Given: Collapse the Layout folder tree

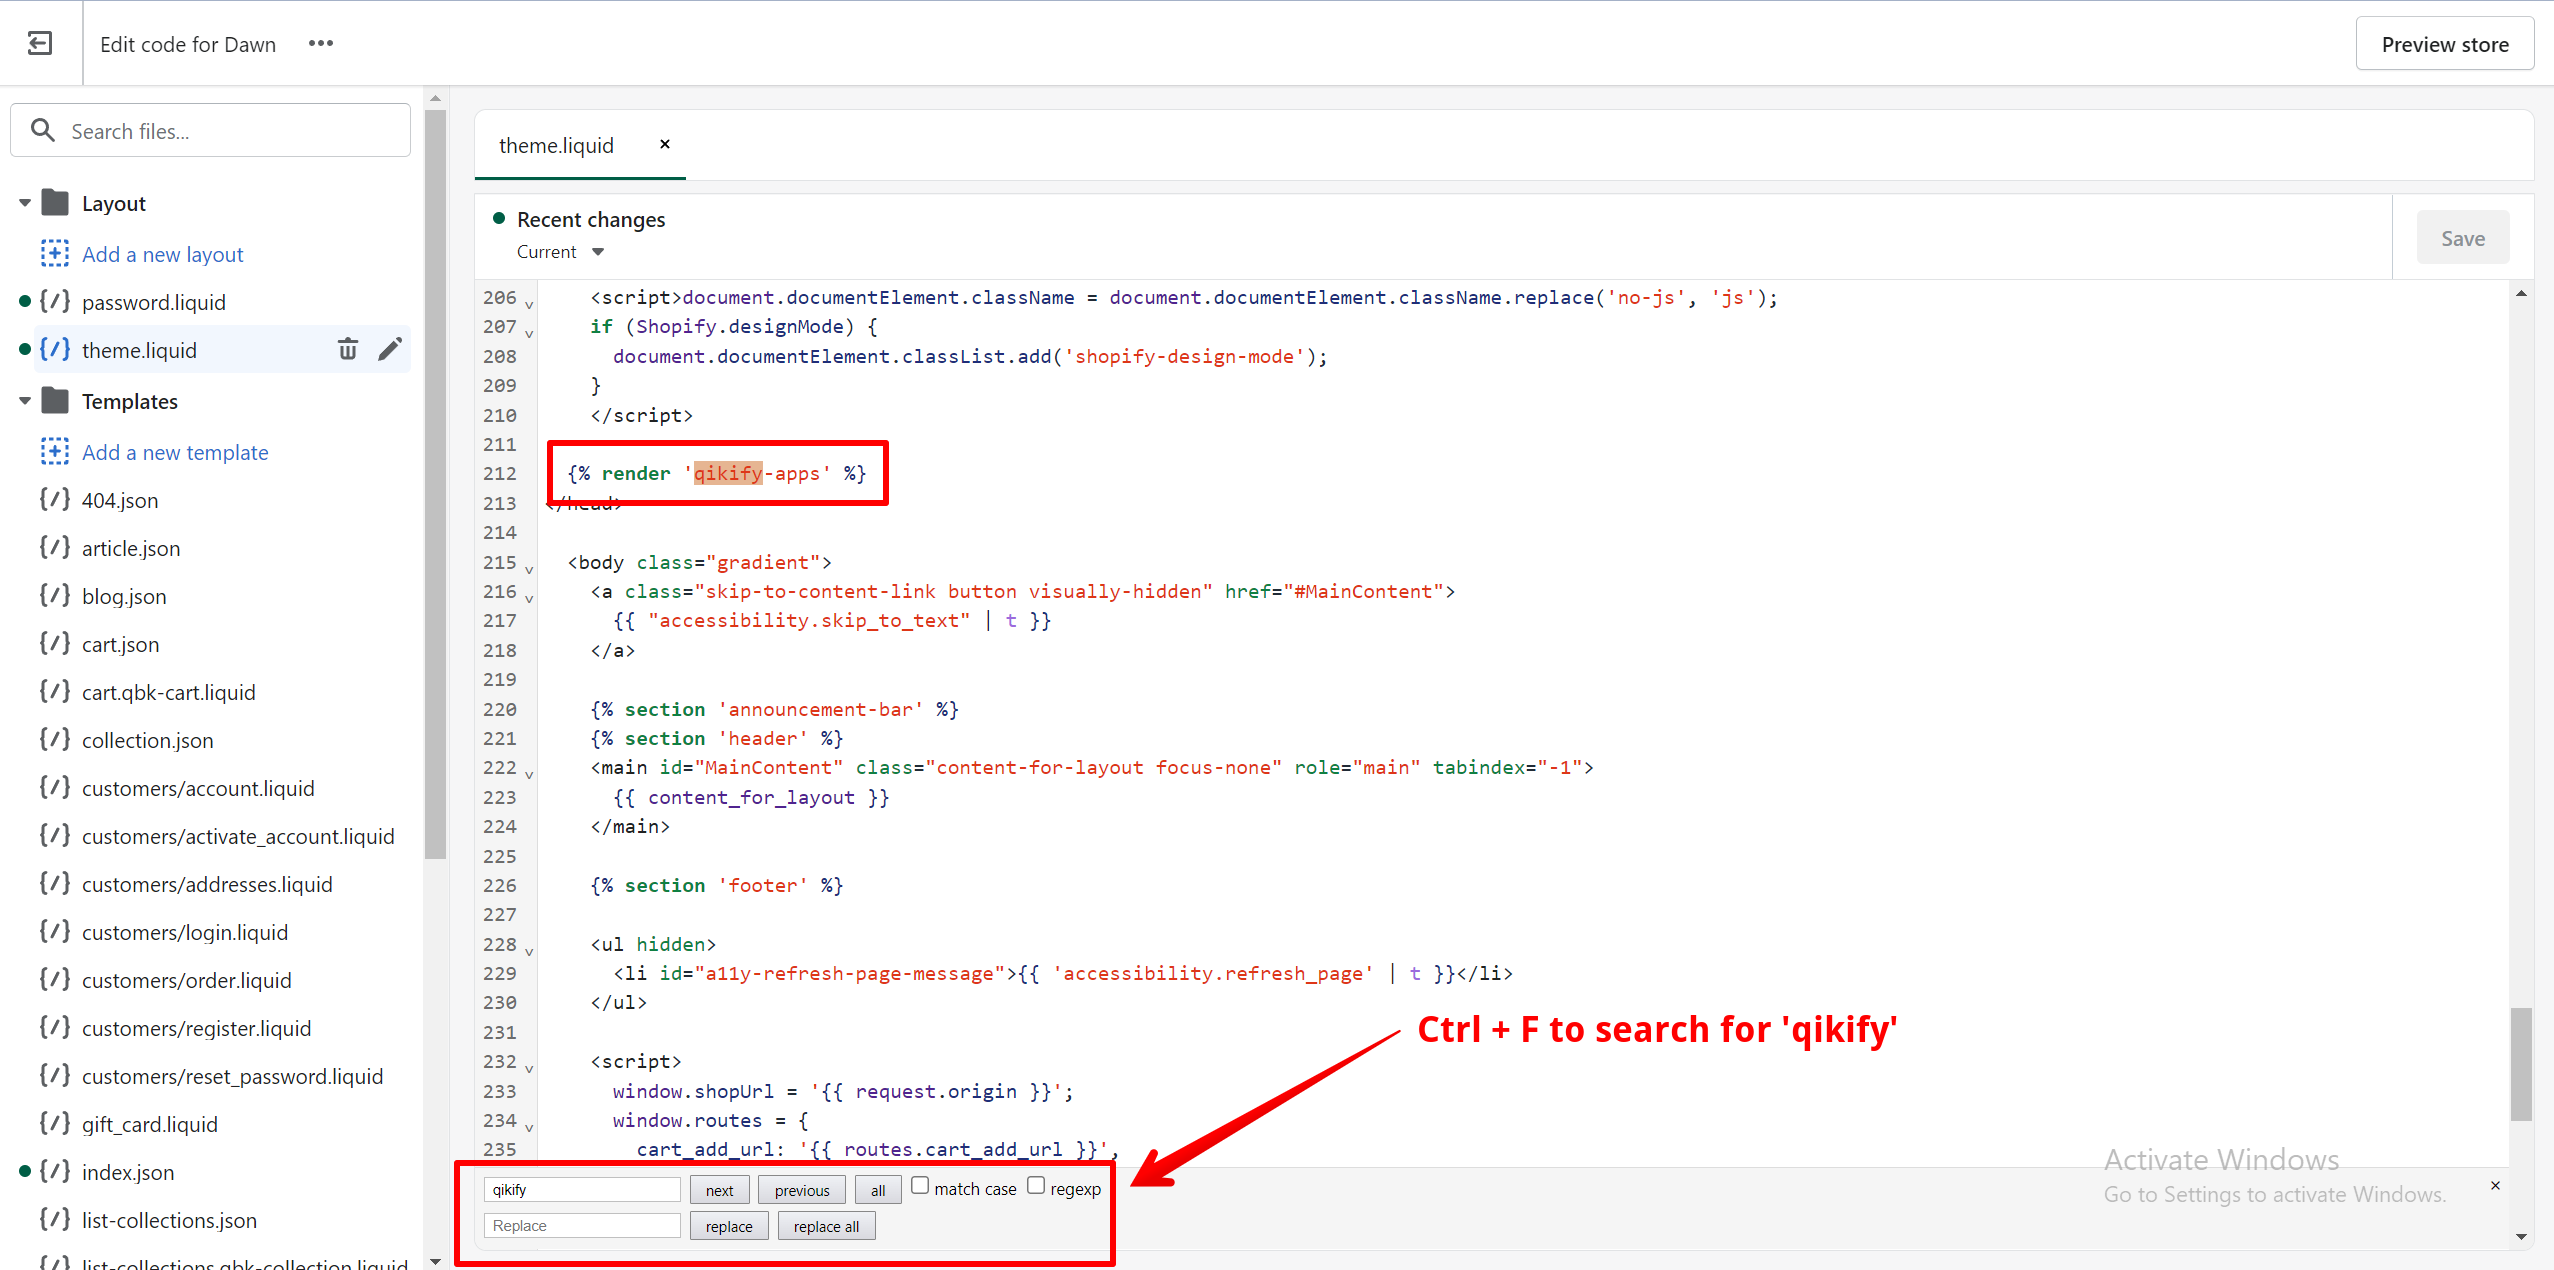Looking at the screenshot, I should 25,203.
